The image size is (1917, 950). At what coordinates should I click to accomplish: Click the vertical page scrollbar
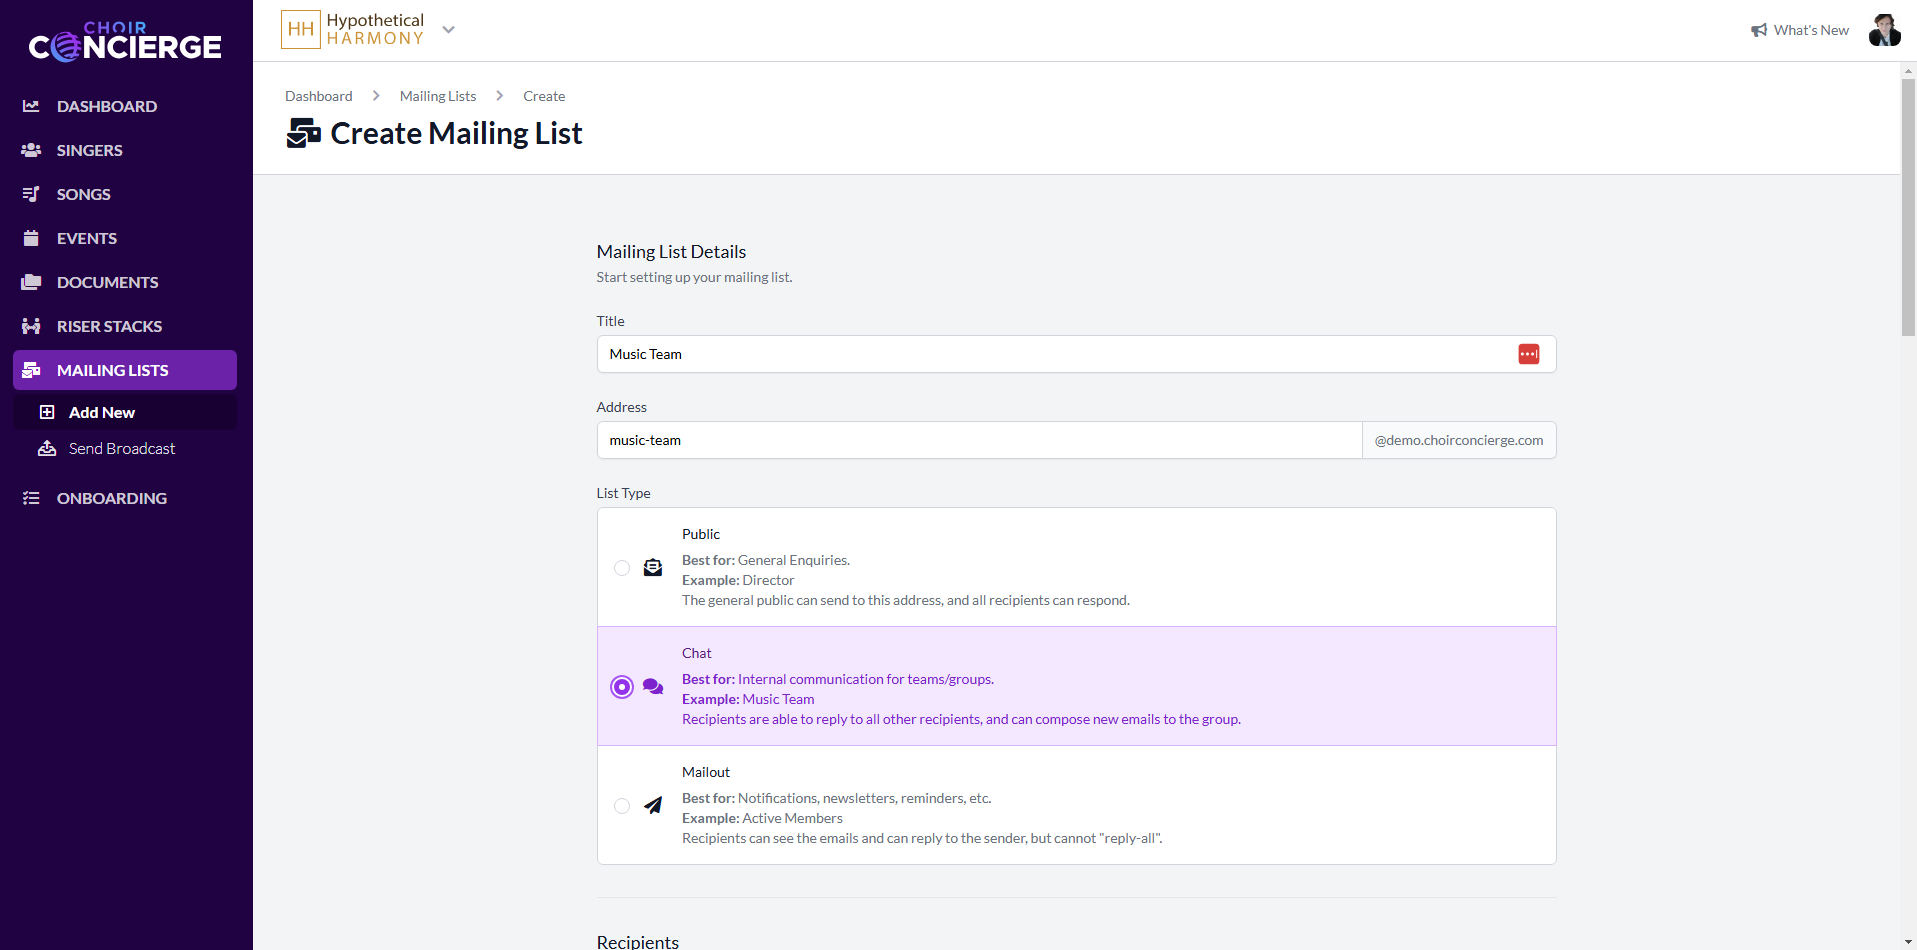(x=1908, y=208)
